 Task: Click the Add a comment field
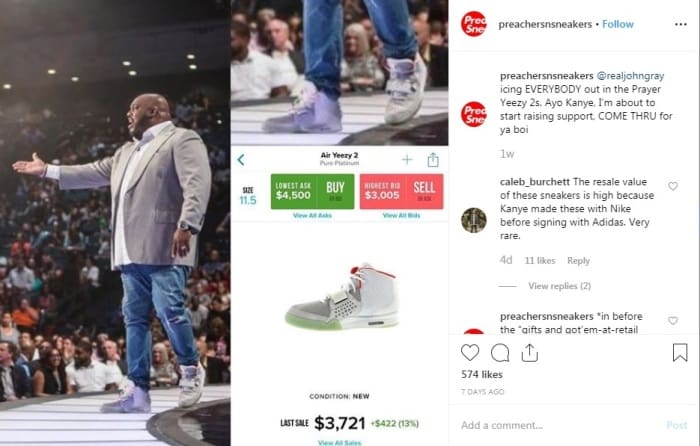coord(558,425)
